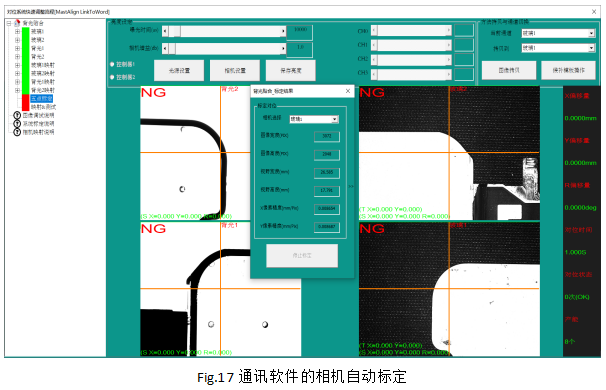Screen dimensions: 606x390
Task: Open the 相机选择 dropdown in the dialog
Action: [314, 119]
